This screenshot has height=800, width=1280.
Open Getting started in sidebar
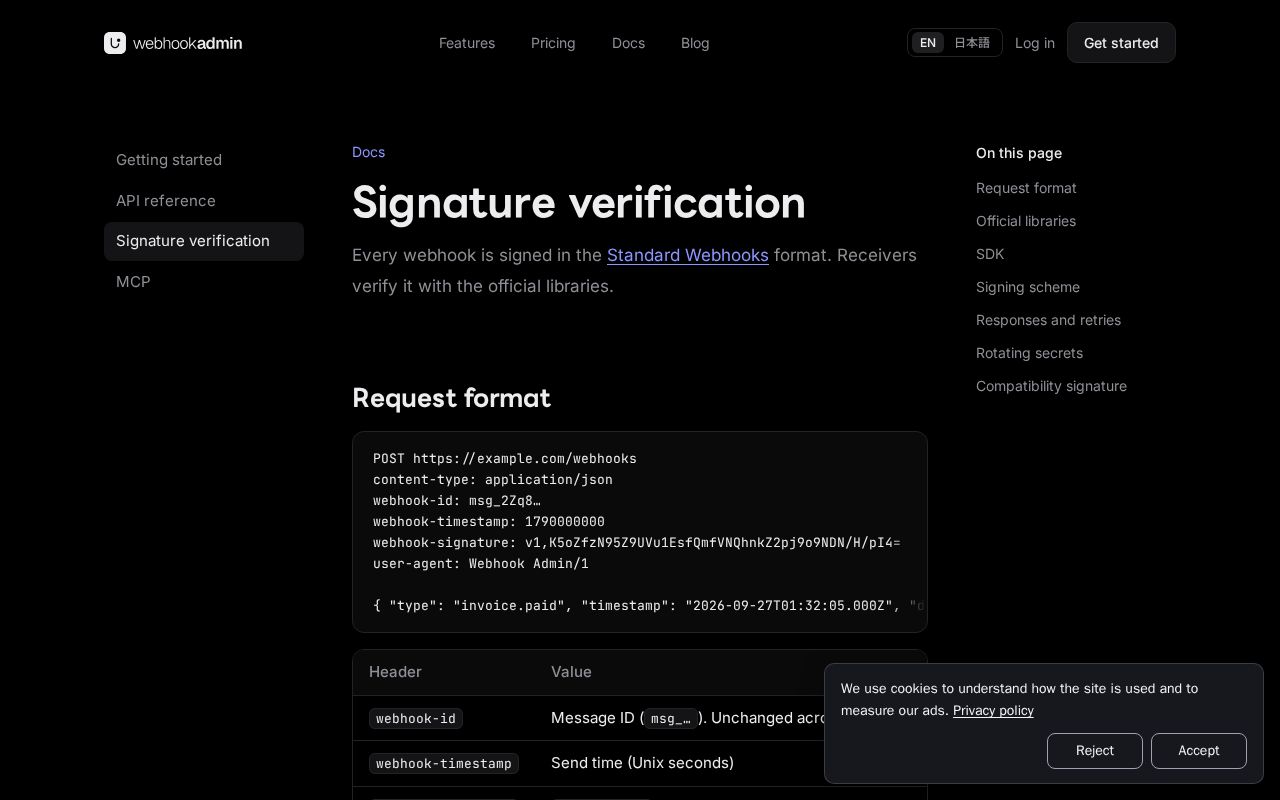pos(204,160)
